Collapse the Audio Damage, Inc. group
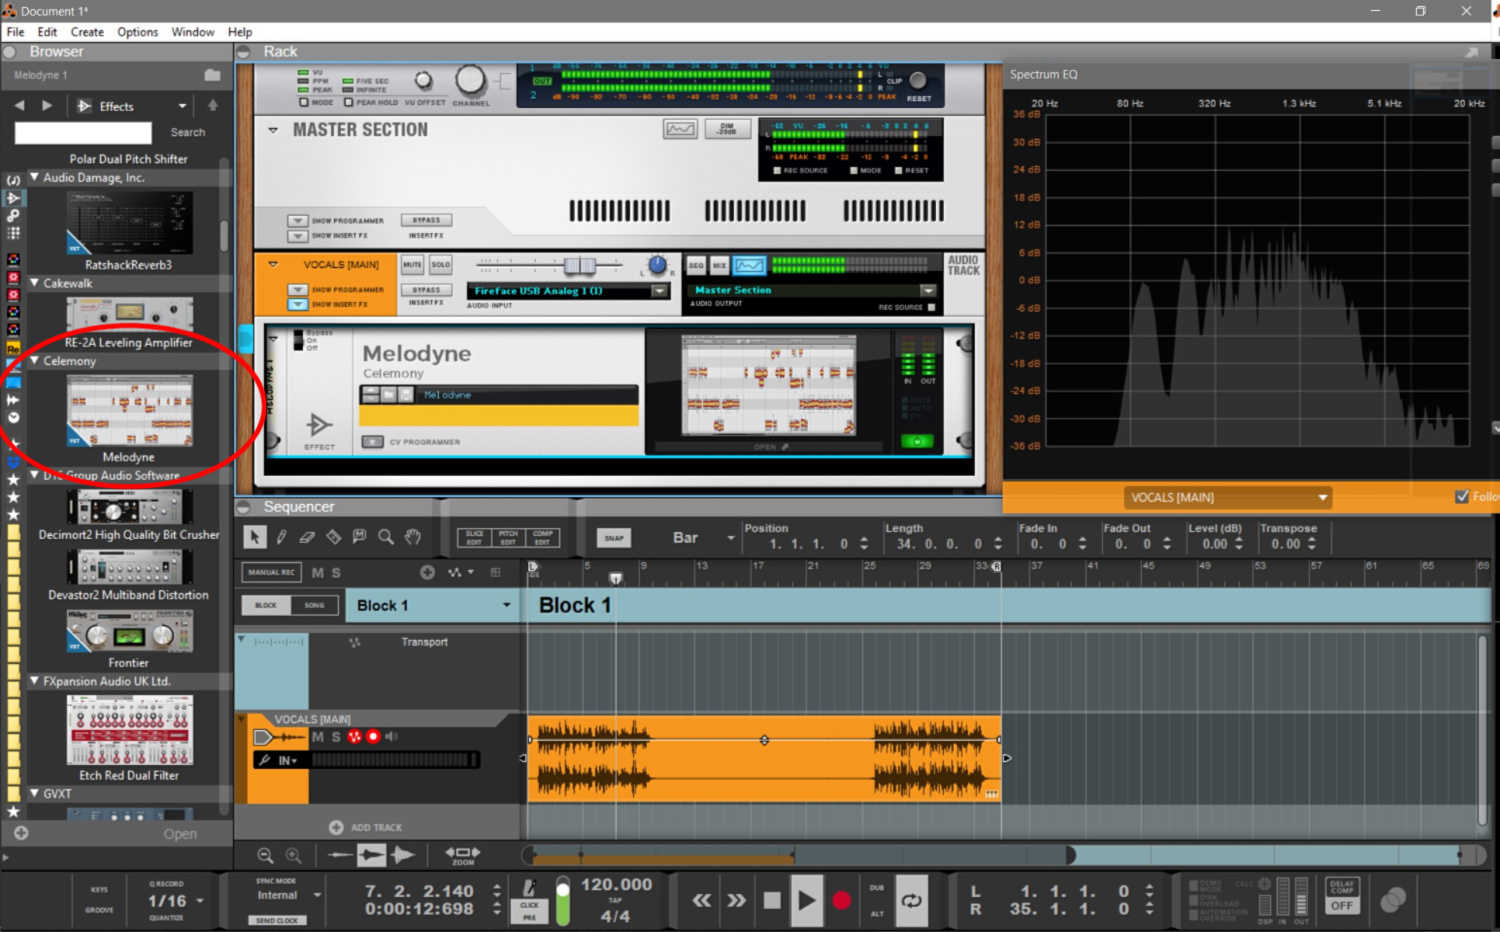 34,177
